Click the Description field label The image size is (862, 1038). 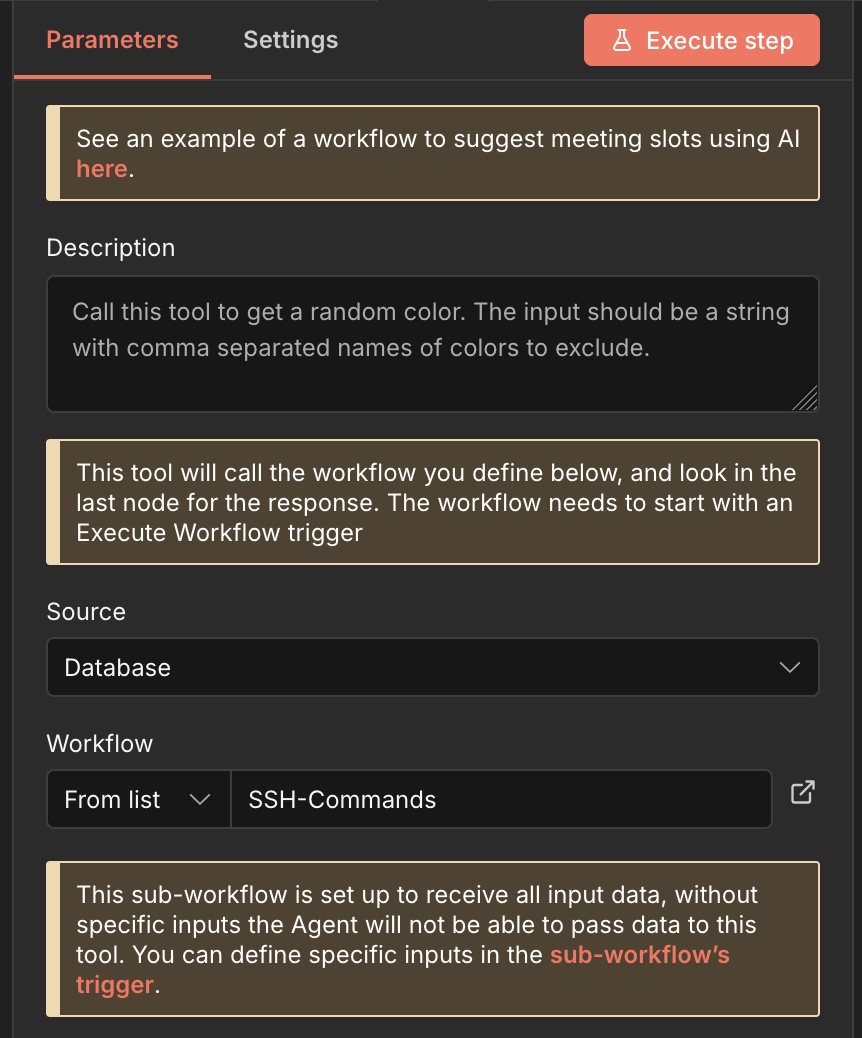pyautogui.click(x=111, y=248)
